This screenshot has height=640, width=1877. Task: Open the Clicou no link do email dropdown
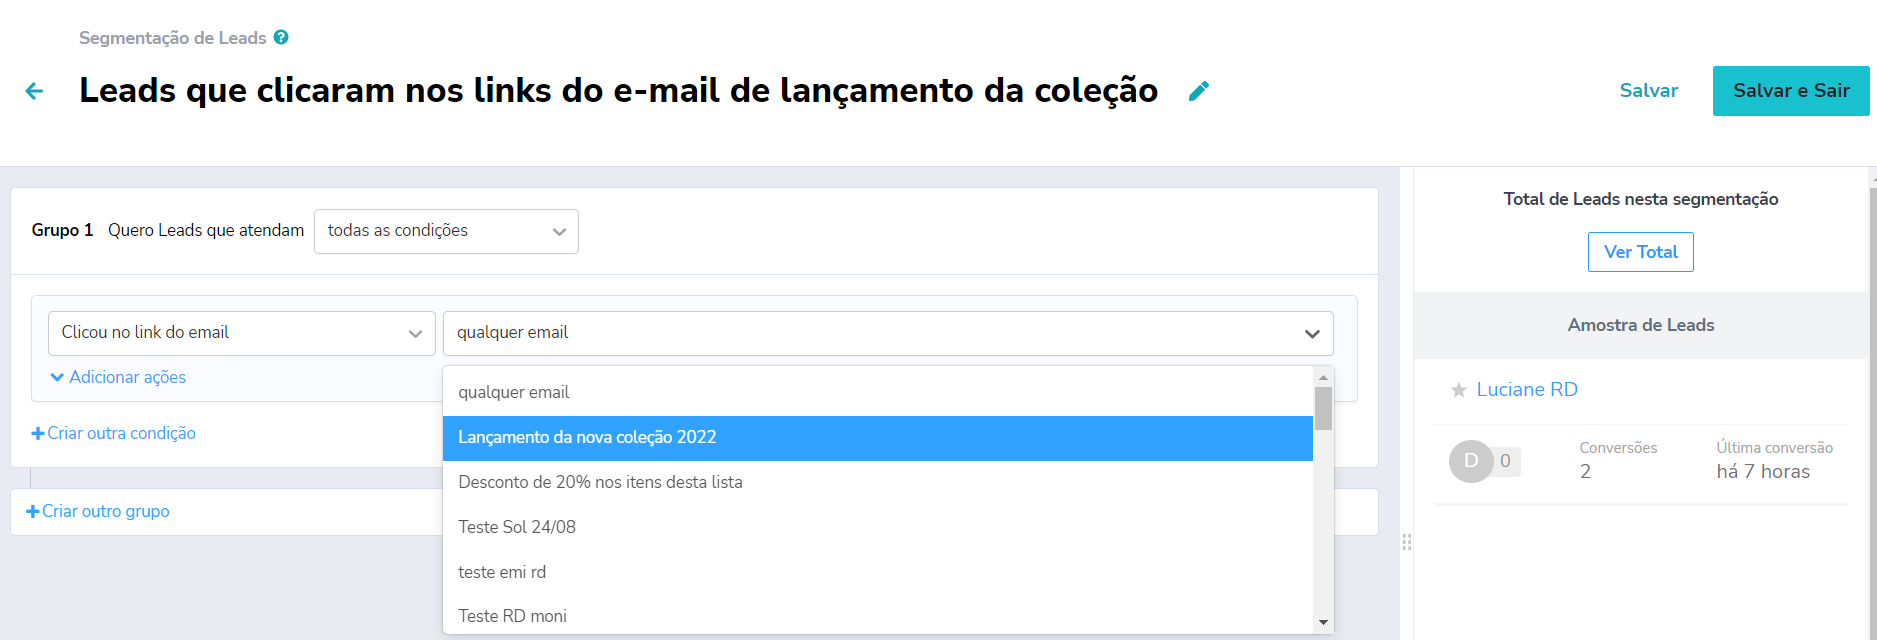pos(240,332)
